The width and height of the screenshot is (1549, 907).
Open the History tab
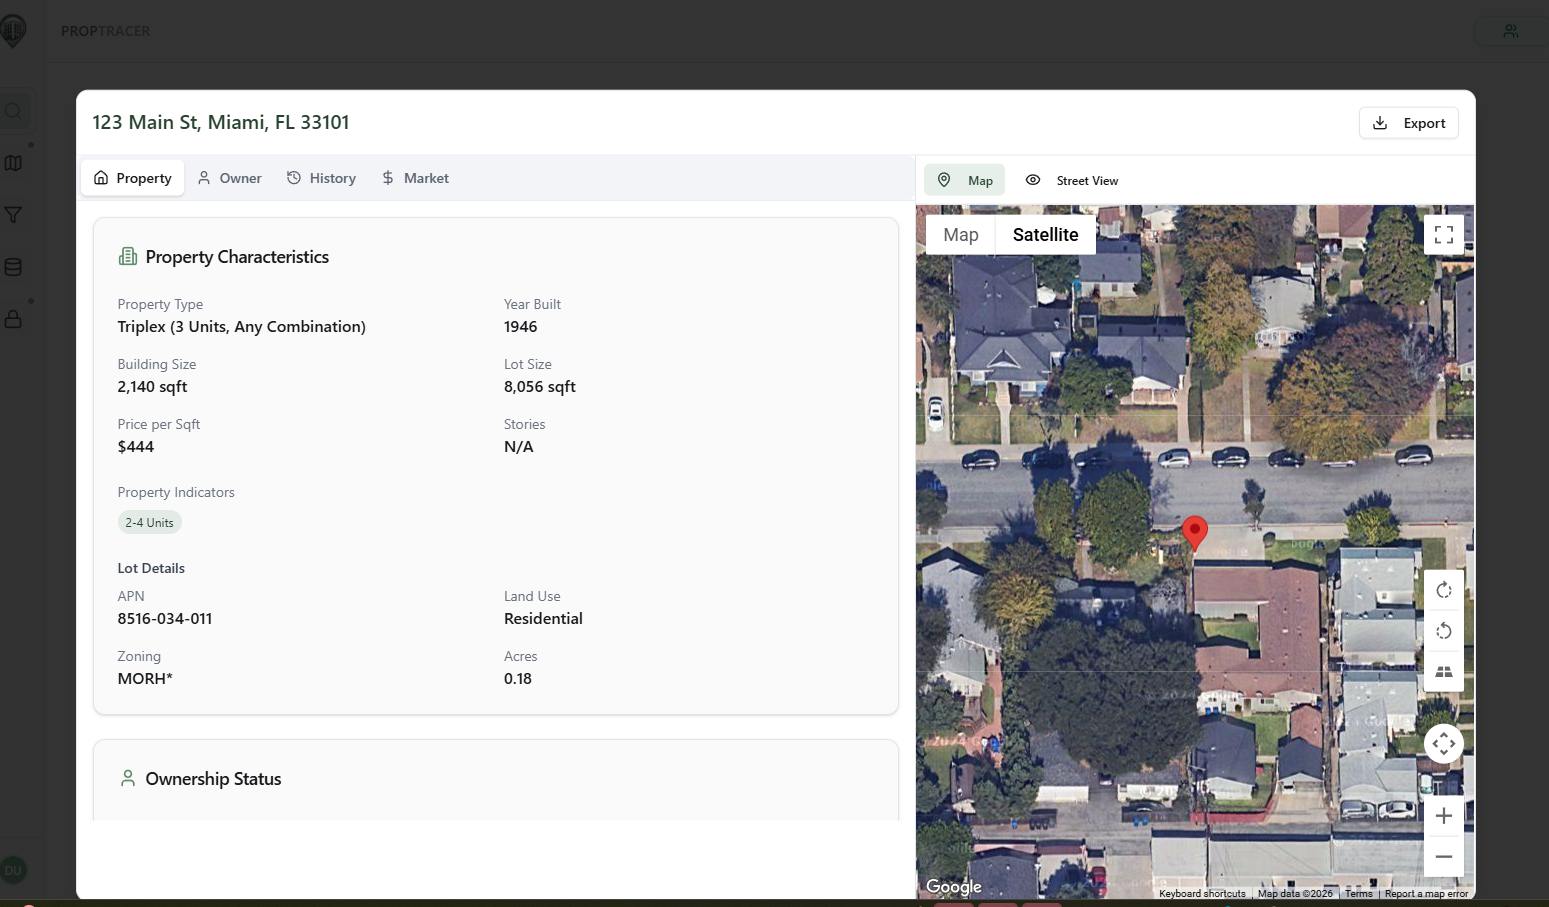[322, 178]
